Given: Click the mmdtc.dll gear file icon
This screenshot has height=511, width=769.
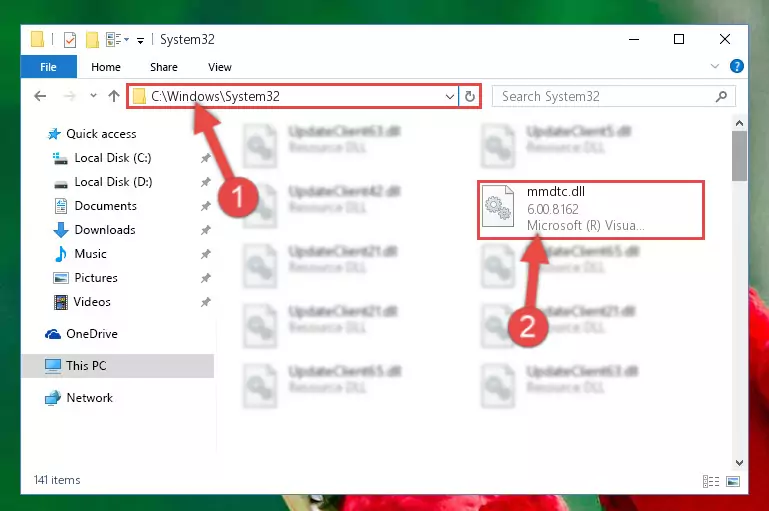Looking at the screenshot, I should [x=498, y=206].
